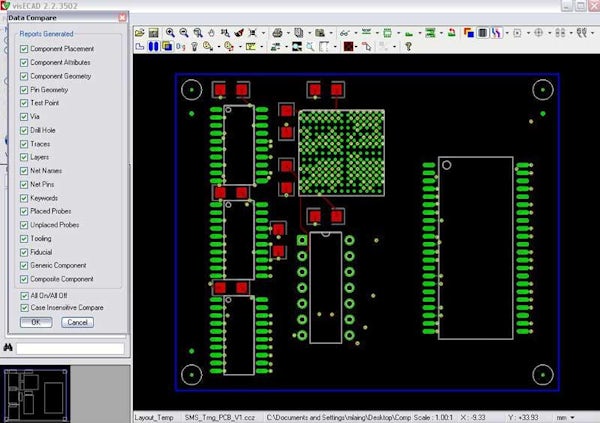Click the question mark help icon
The image size is (600, 423).
click(x=410, y=46)
